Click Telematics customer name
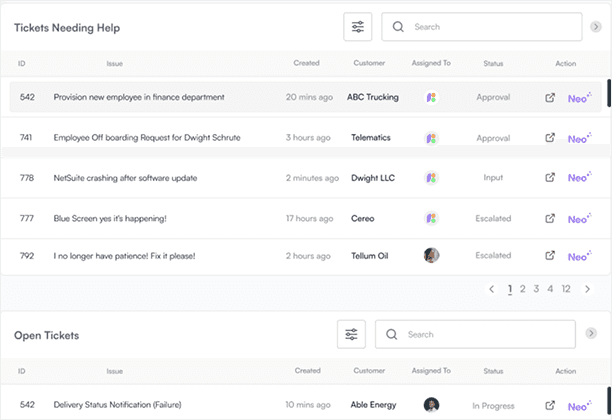612x420 pixels. coord(371,137)
